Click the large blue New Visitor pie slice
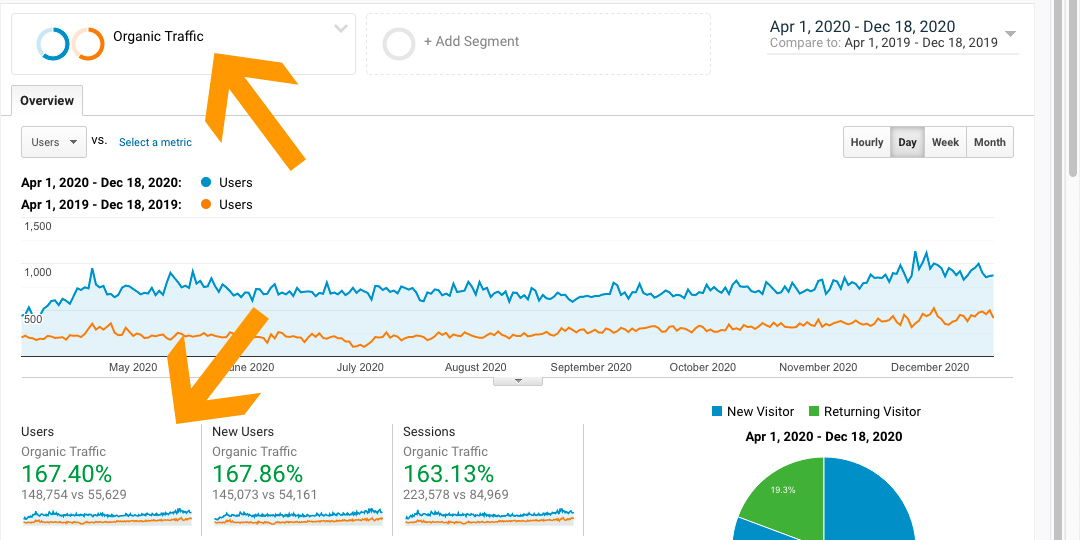 tap(868, 503)
